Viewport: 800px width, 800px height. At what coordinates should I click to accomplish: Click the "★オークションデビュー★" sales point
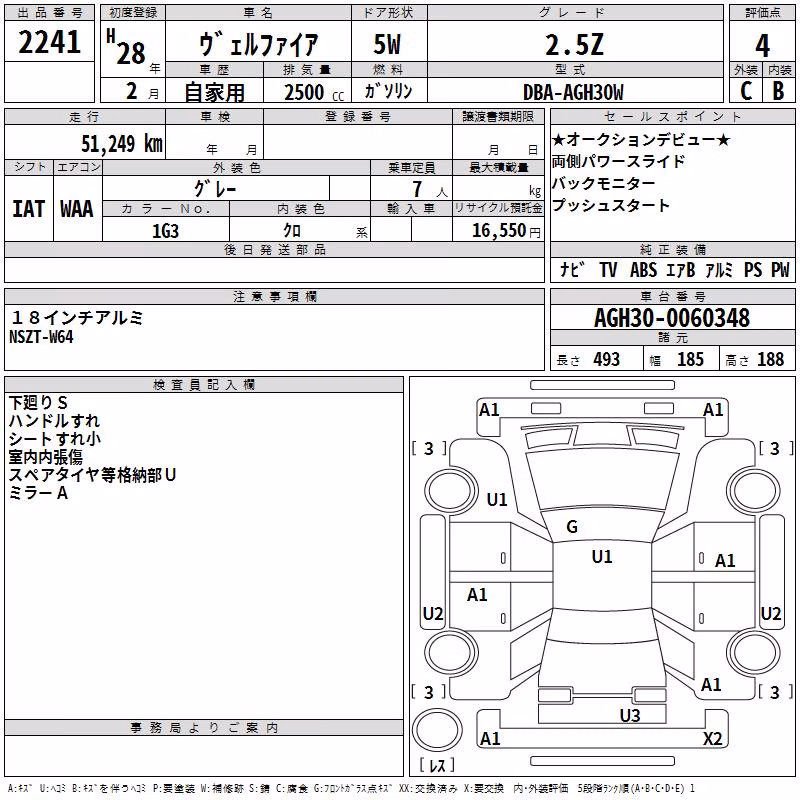pos(641,139)
